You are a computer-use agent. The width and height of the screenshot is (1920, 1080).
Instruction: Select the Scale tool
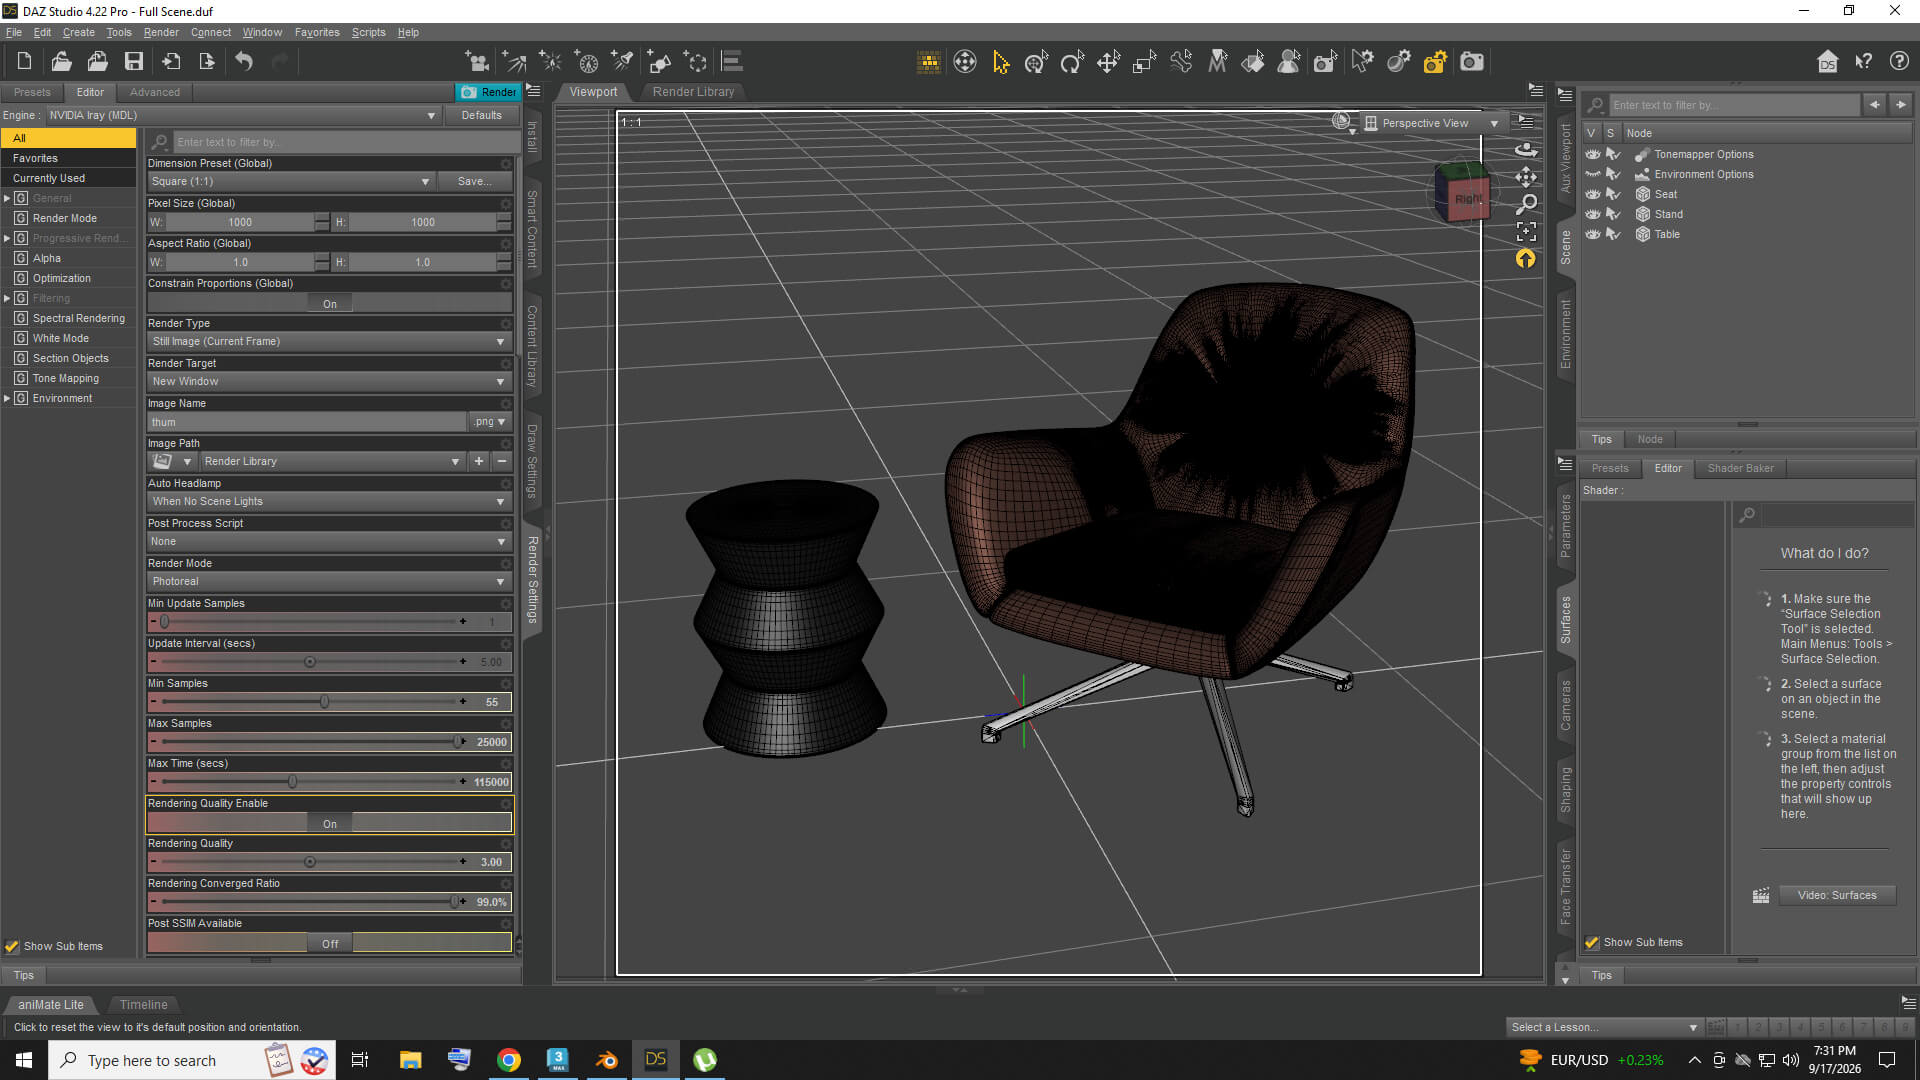1144,62
